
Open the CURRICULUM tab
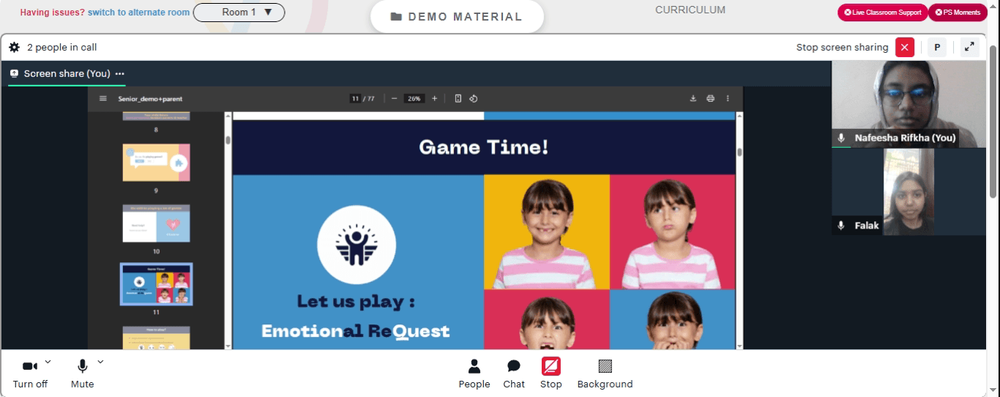(690, 10)
